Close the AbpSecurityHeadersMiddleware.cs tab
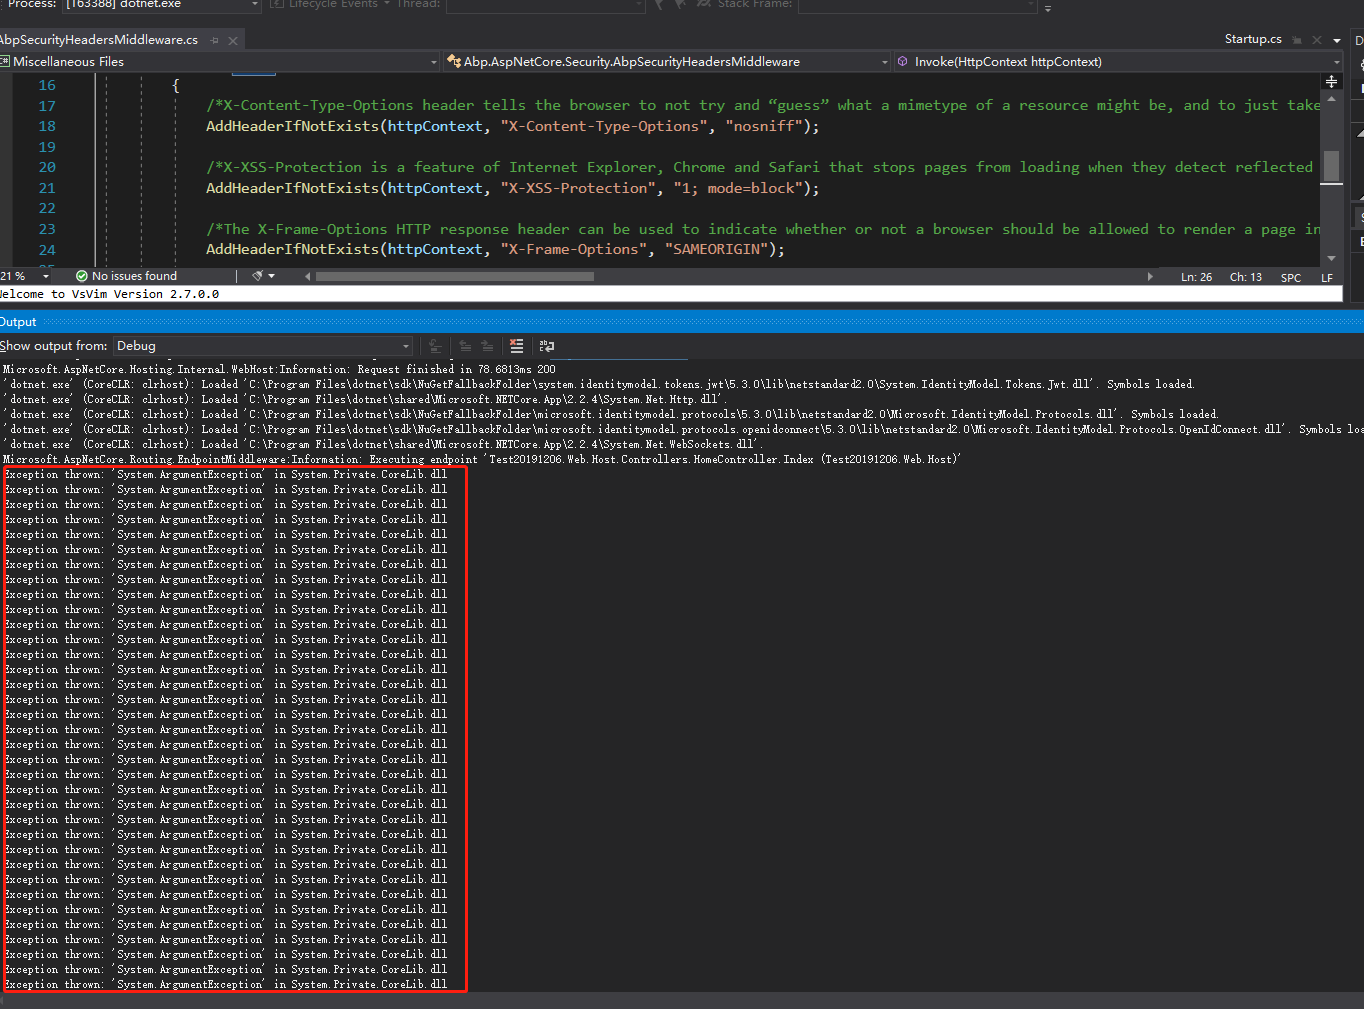1364x1009 pixels. pos(233,41)
